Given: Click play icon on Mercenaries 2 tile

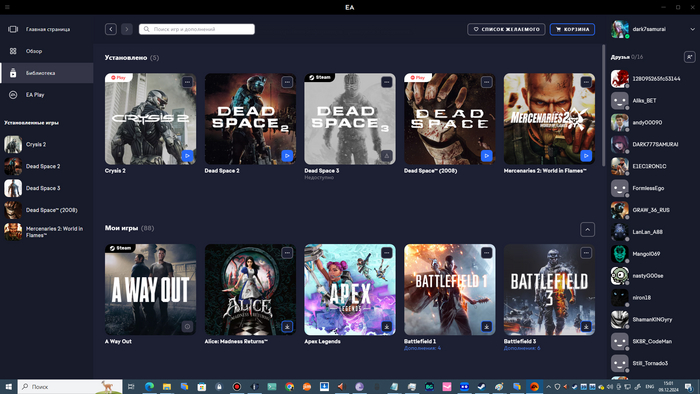Looking at the screenshot, I should [x=586, y=156].
